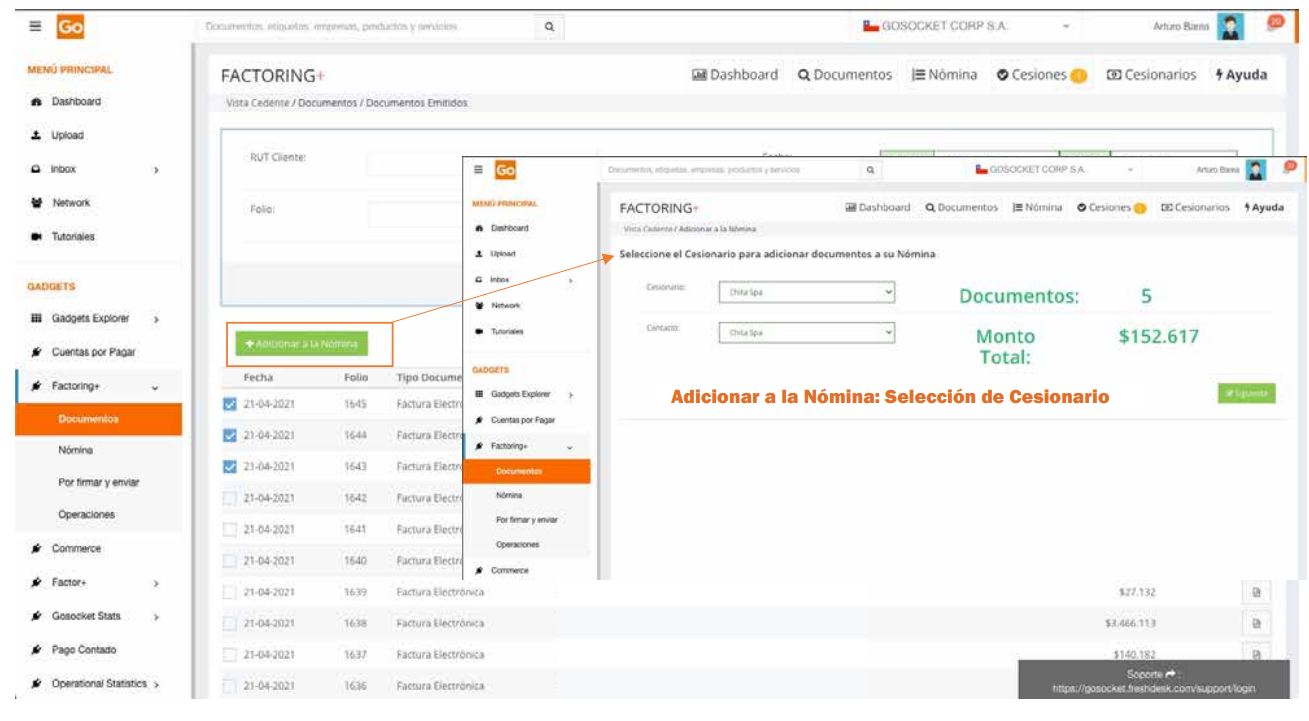Viewport: 1309px width, 721px height.
Task: Open Ayuda in inset window top nav
Action: click(1264, 207)
